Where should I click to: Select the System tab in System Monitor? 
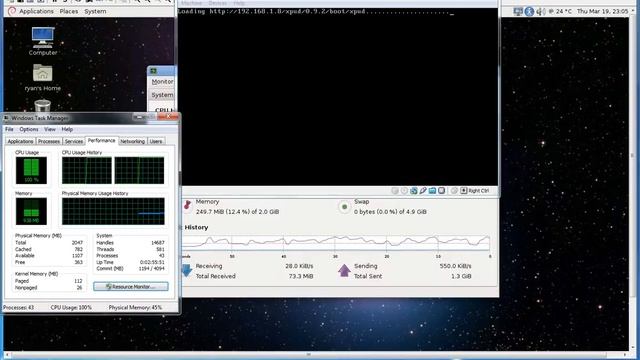point(162,95)
